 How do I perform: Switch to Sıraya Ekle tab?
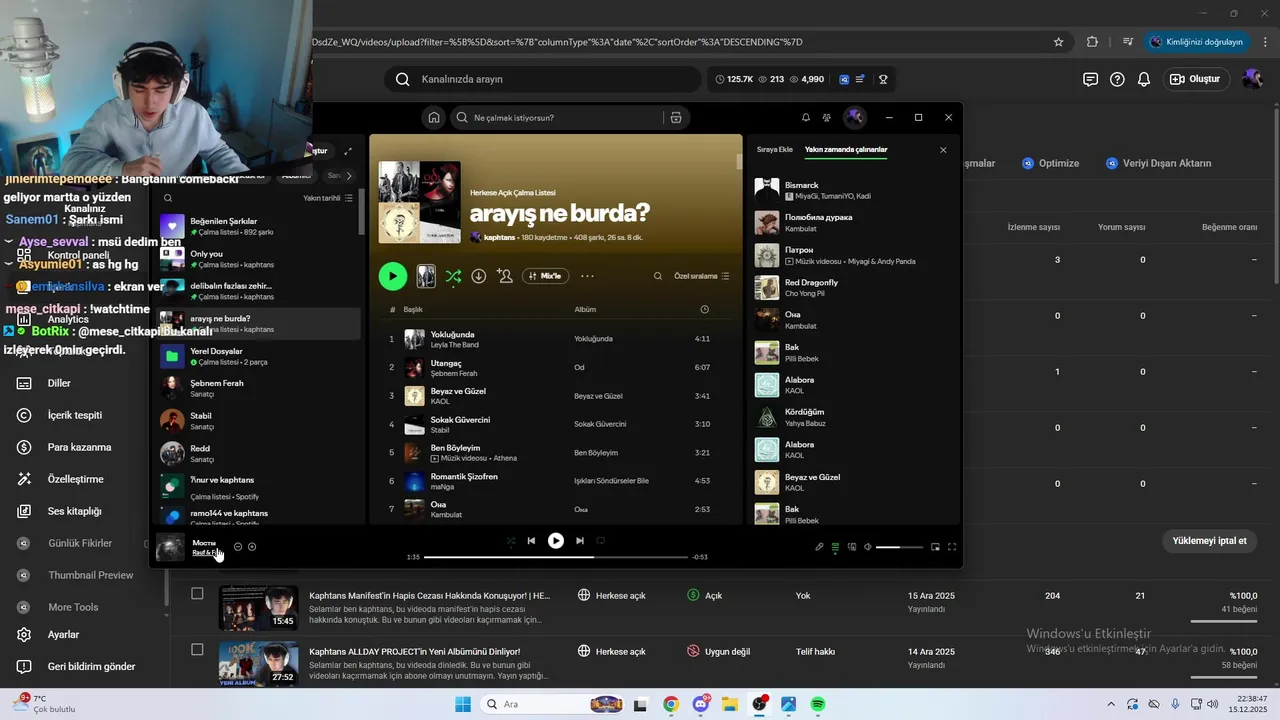(775, 149)
